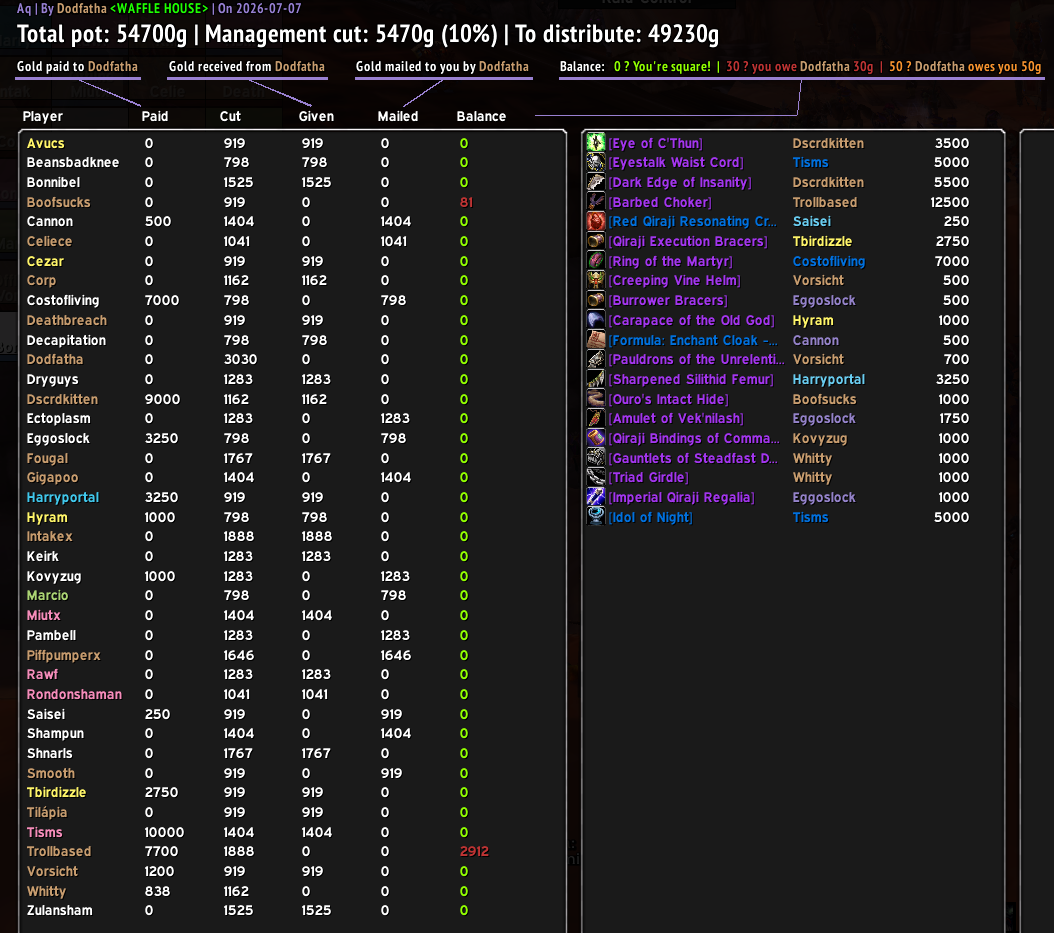Click Piffpumperx's mailed amount 1646
This screenshot has height=933, width=1054.
(x=395, y=655)
